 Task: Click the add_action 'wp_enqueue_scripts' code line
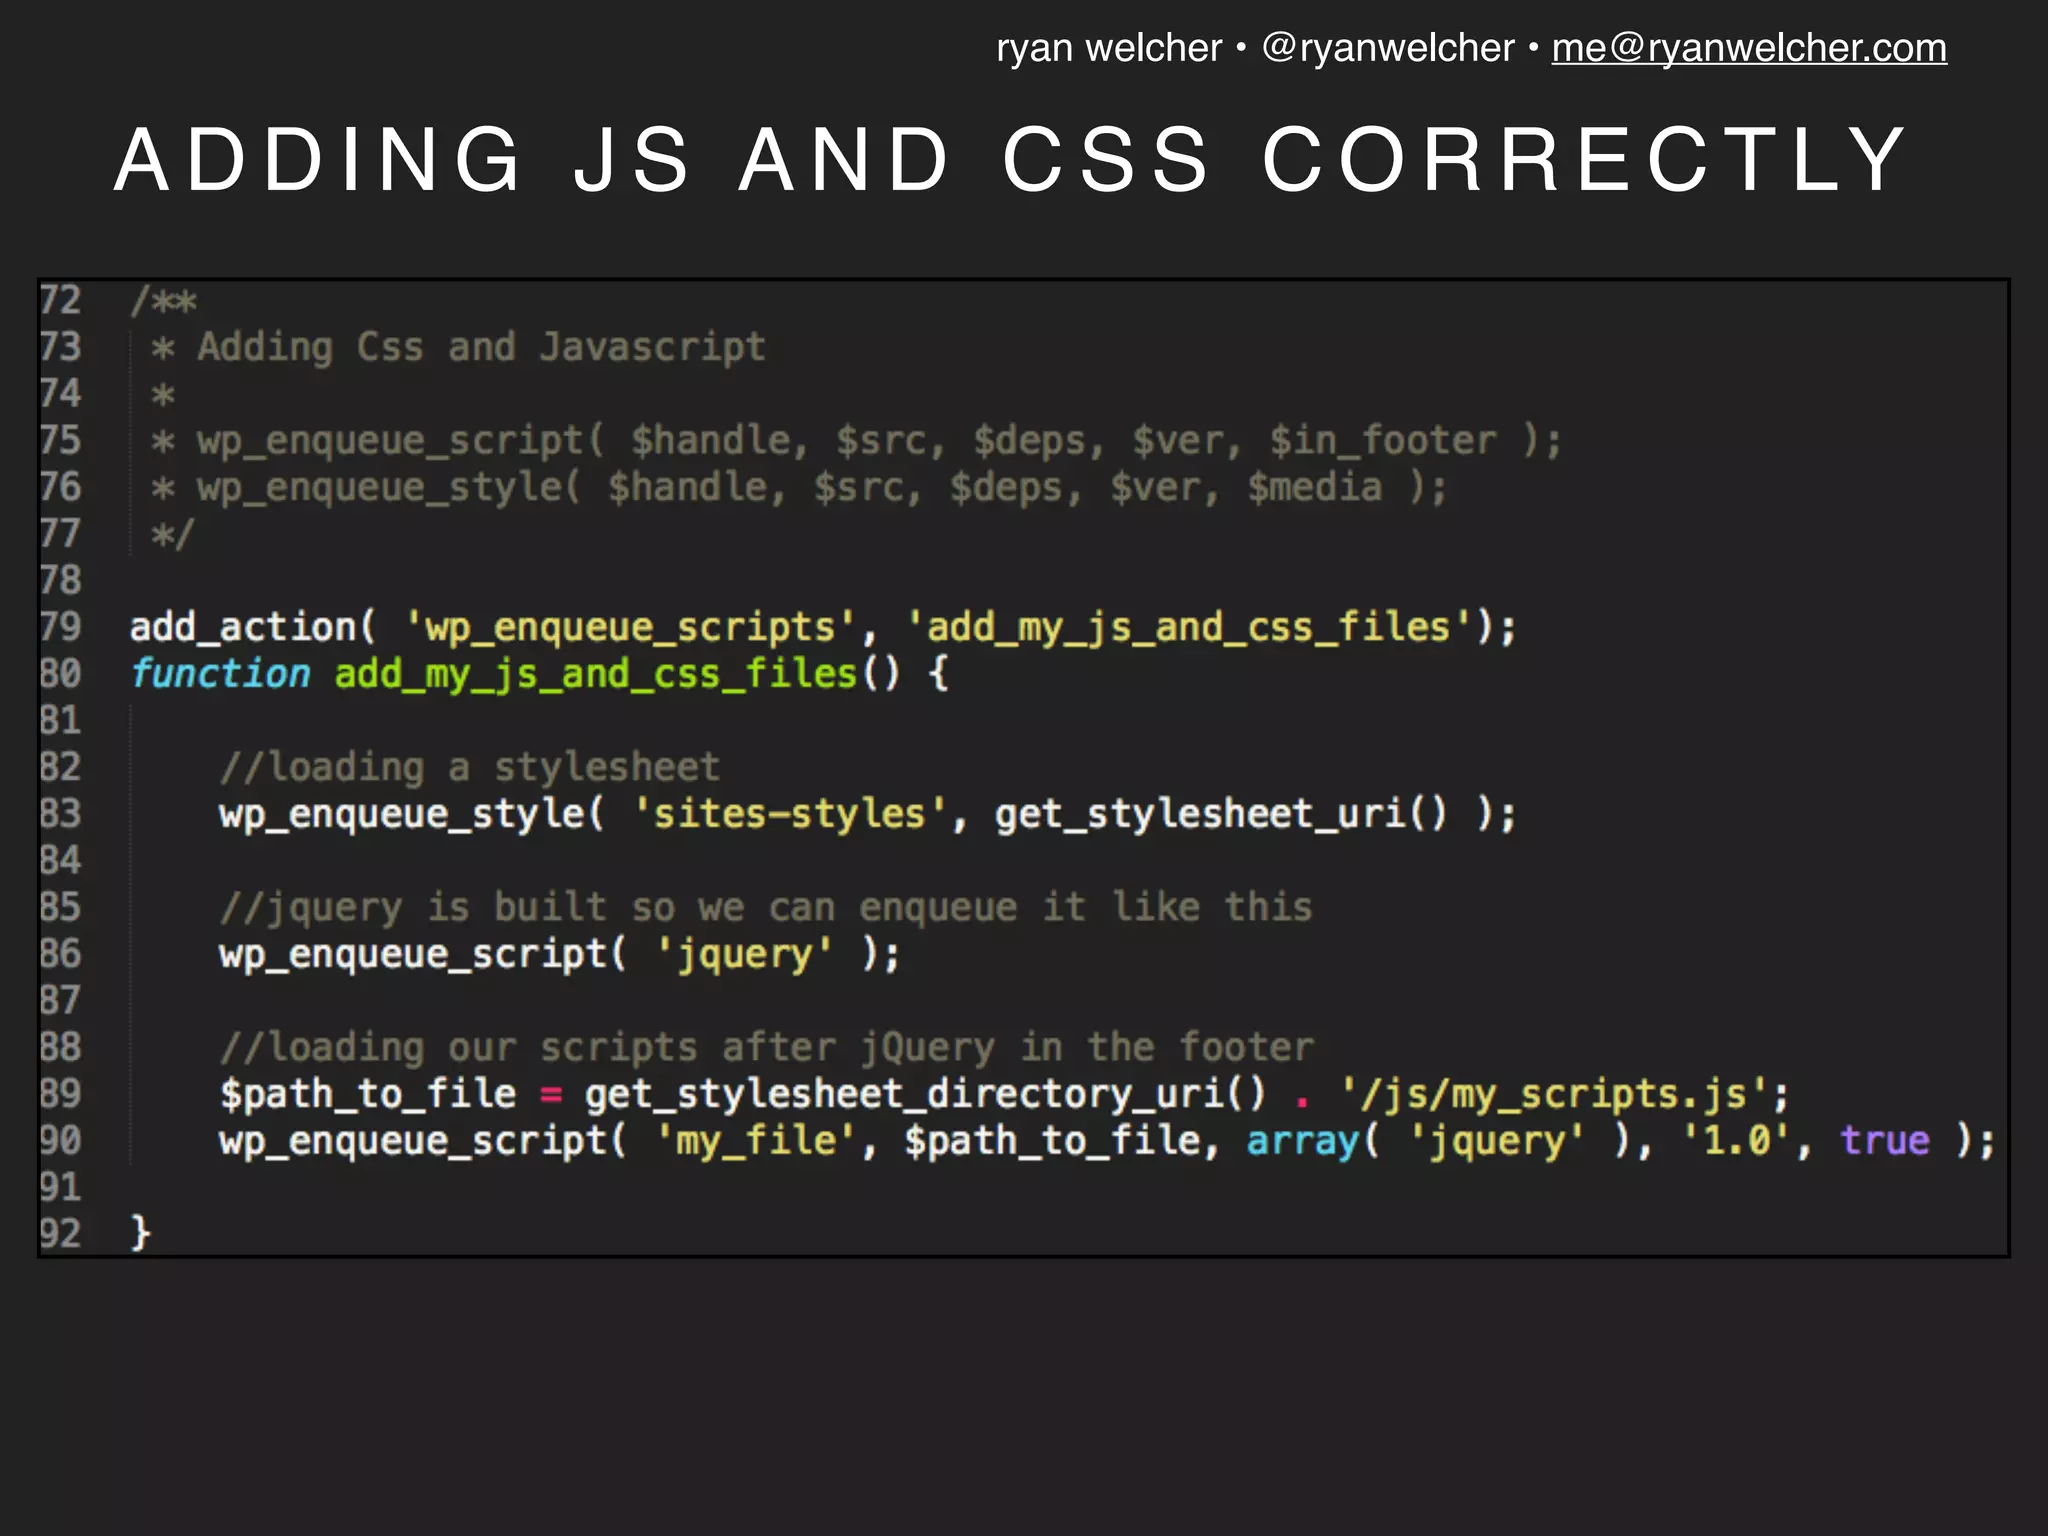click(x=824, y=628)
